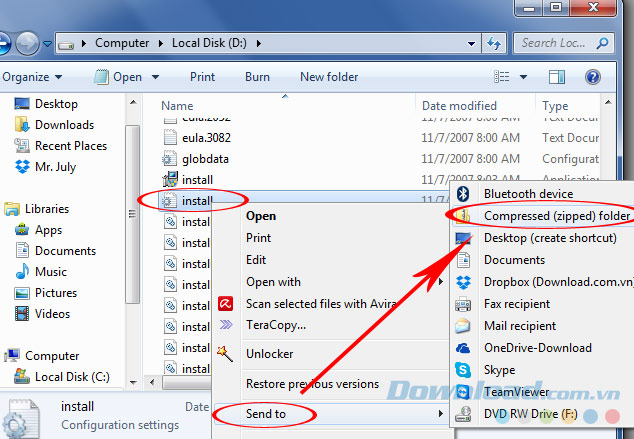Sort files by Date modified column header
The height and width of the screenshot is (439, 634).
click(459, 106)
